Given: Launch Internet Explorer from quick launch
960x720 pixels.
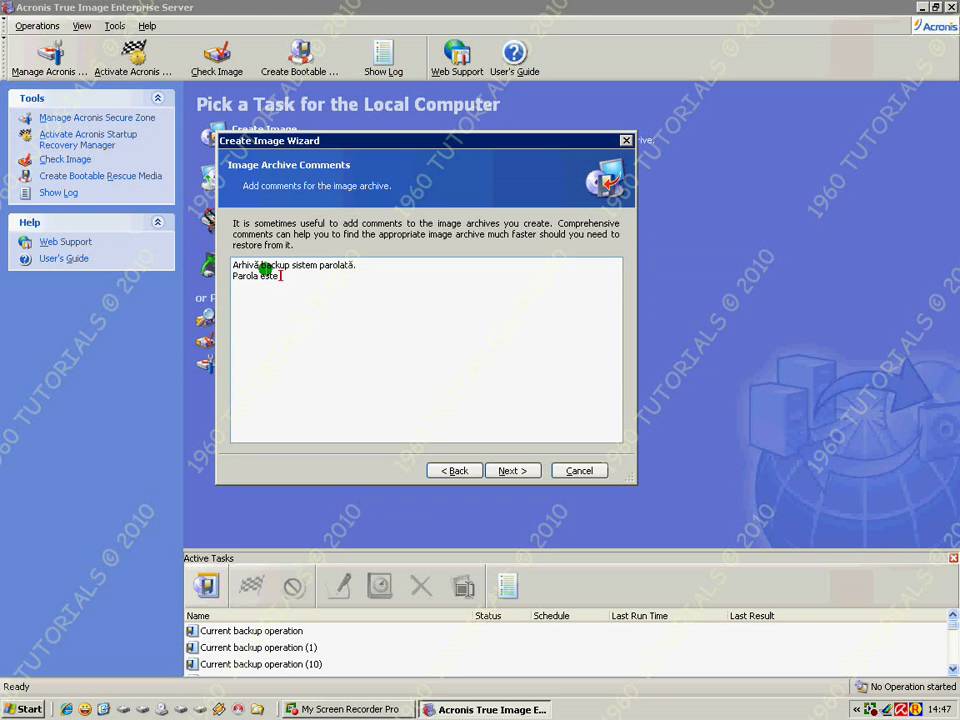Looking at the screenshot, I should click(66, 709).
